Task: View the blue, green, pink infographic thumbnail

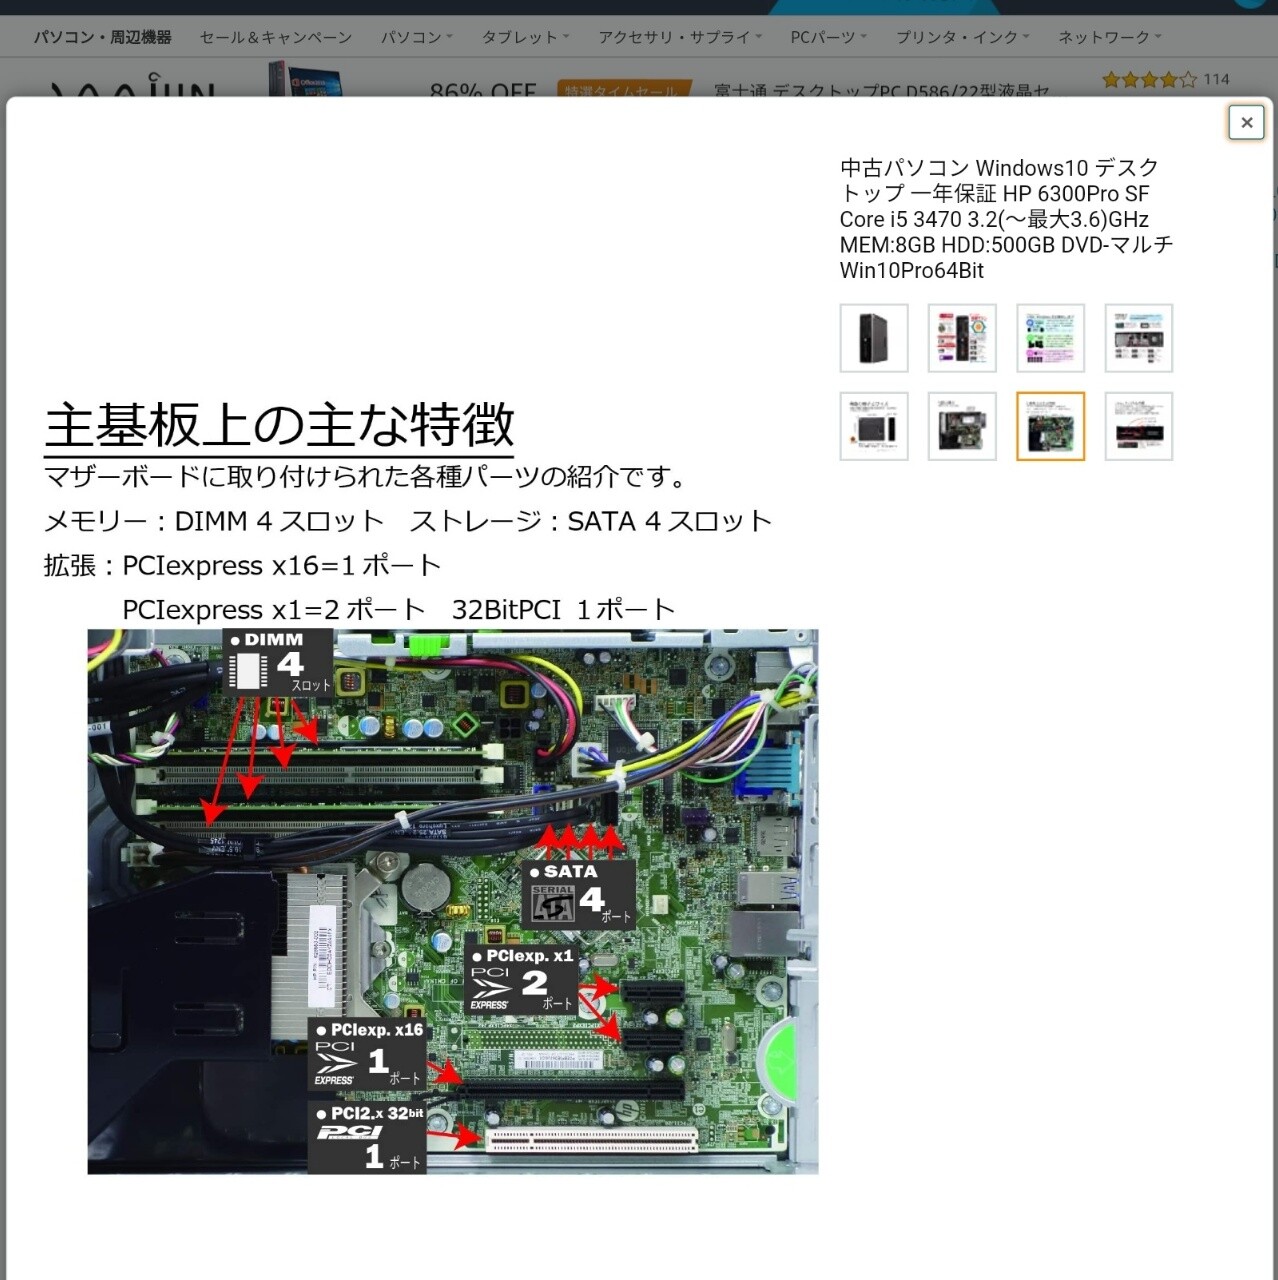Action: tap(1050, 338)
